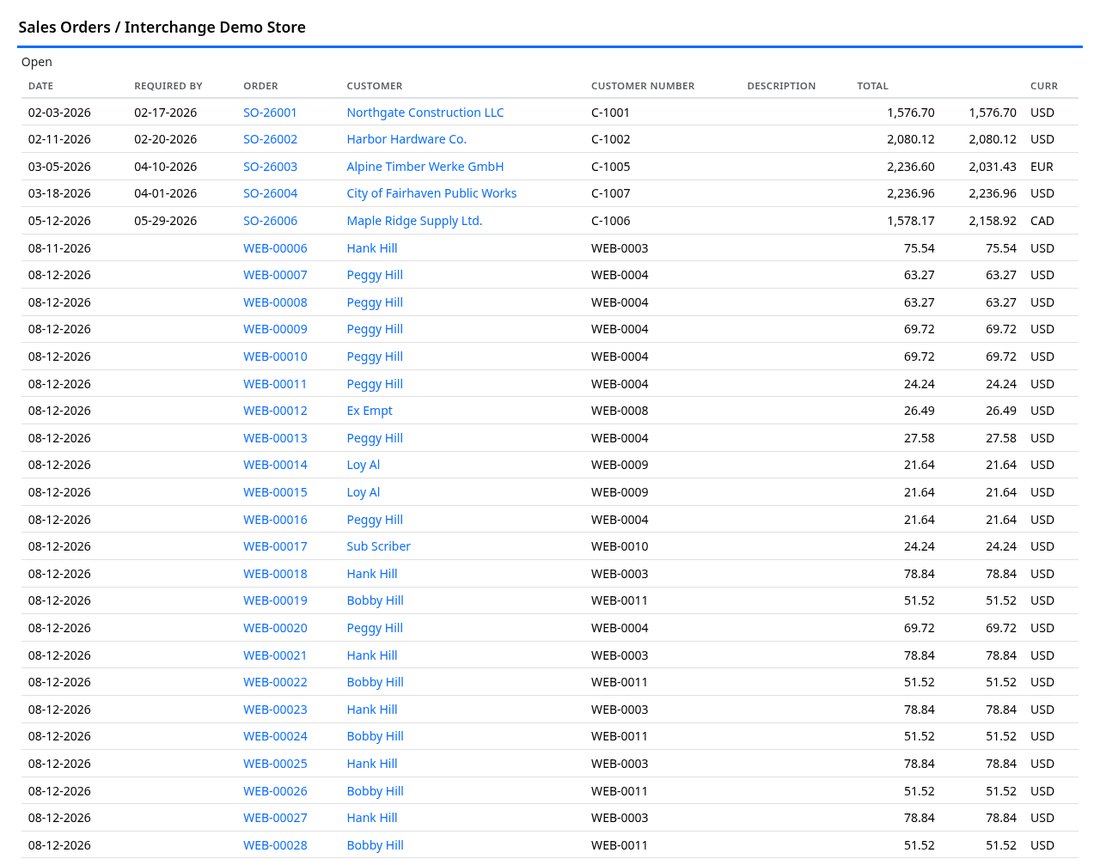Open web order WEB-00028
This screenshot has width=1100, height=859.
point(275,844)
